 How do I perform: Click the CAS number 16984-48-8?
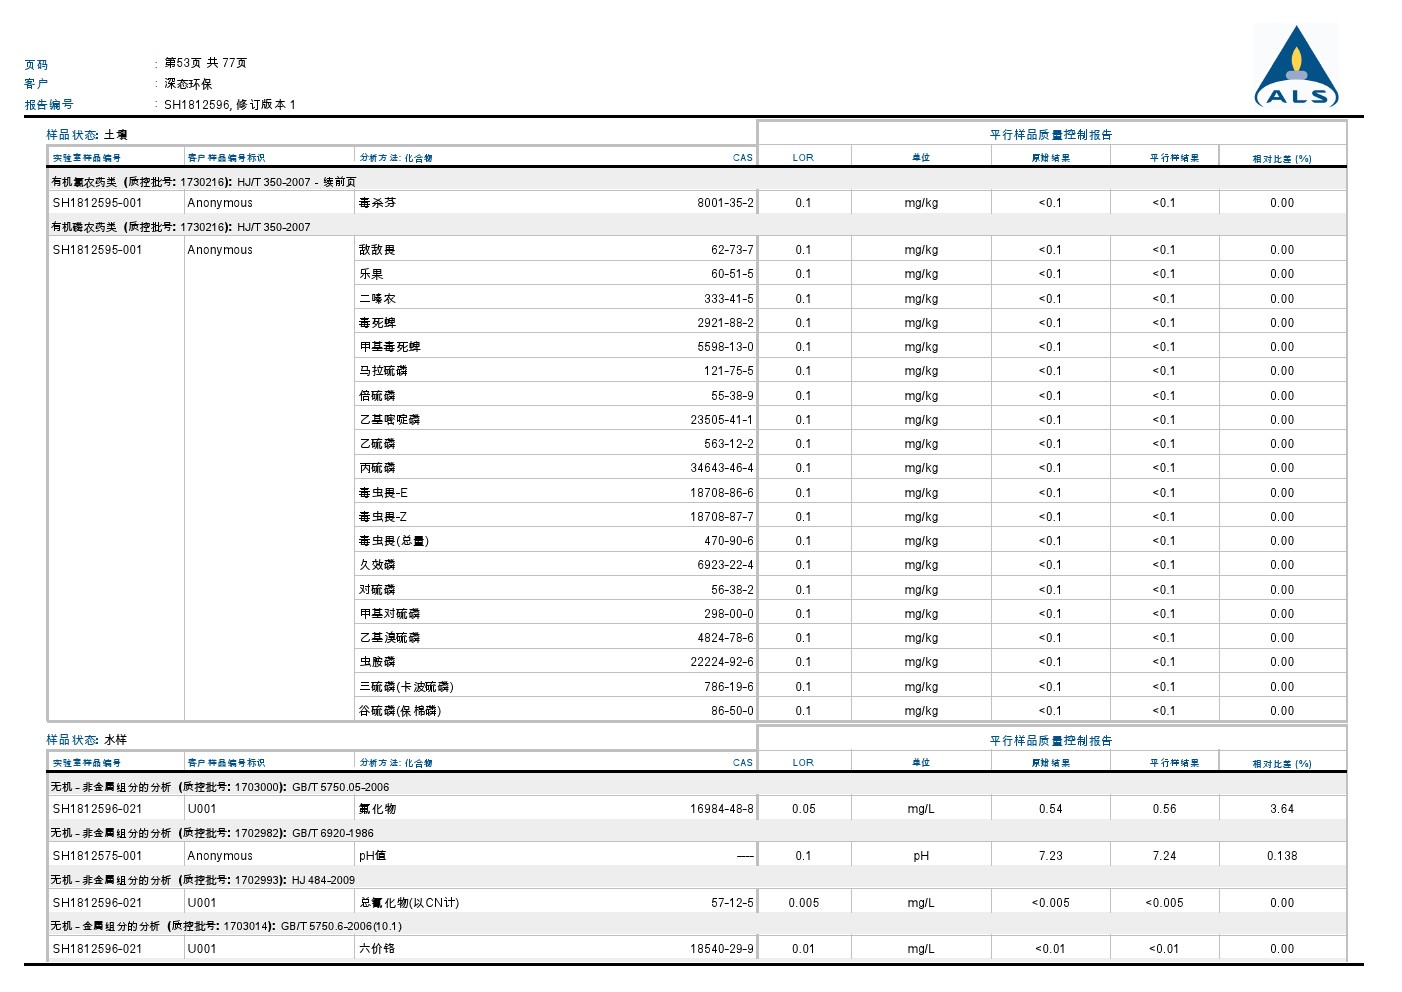[x=721, y=809]
